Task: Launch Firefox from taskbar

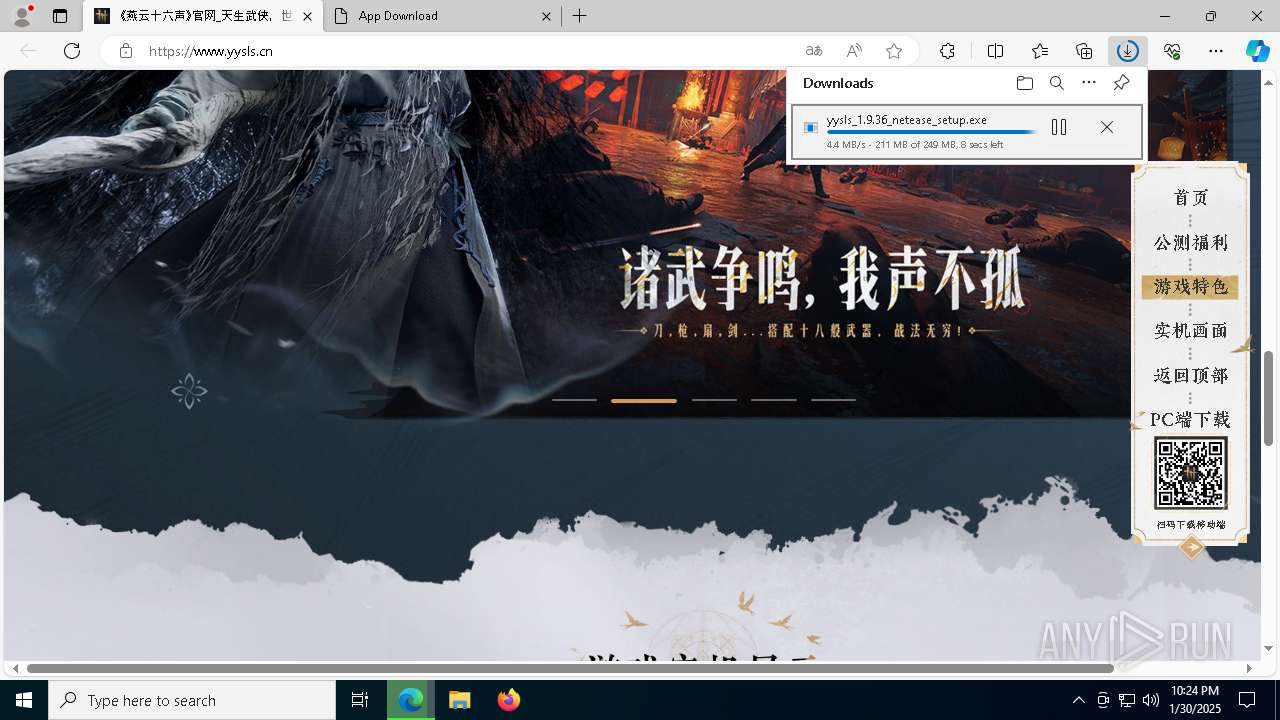Action: (x=508, y=700)
